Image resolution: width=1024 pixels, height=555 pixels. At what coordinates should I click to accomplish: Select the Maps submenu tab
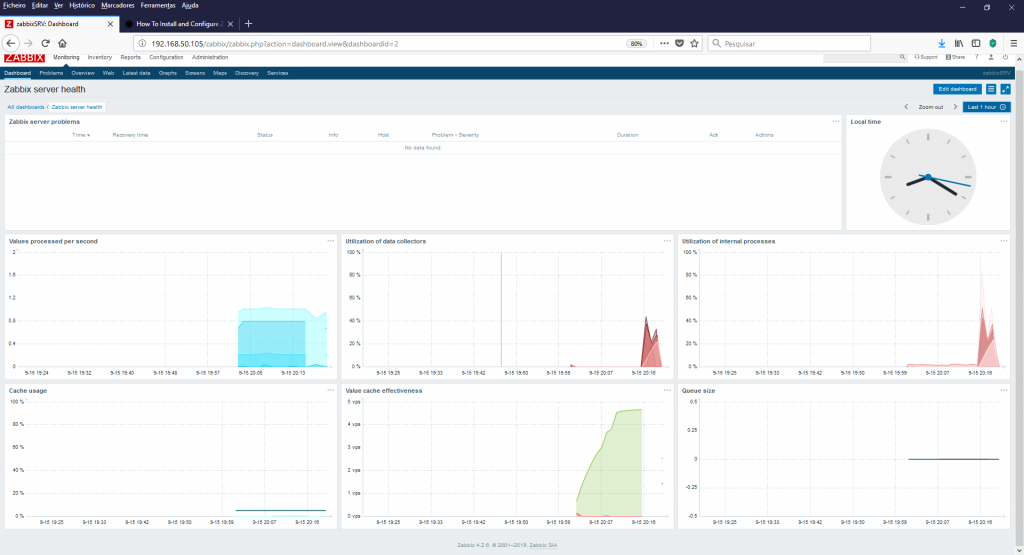220,73
